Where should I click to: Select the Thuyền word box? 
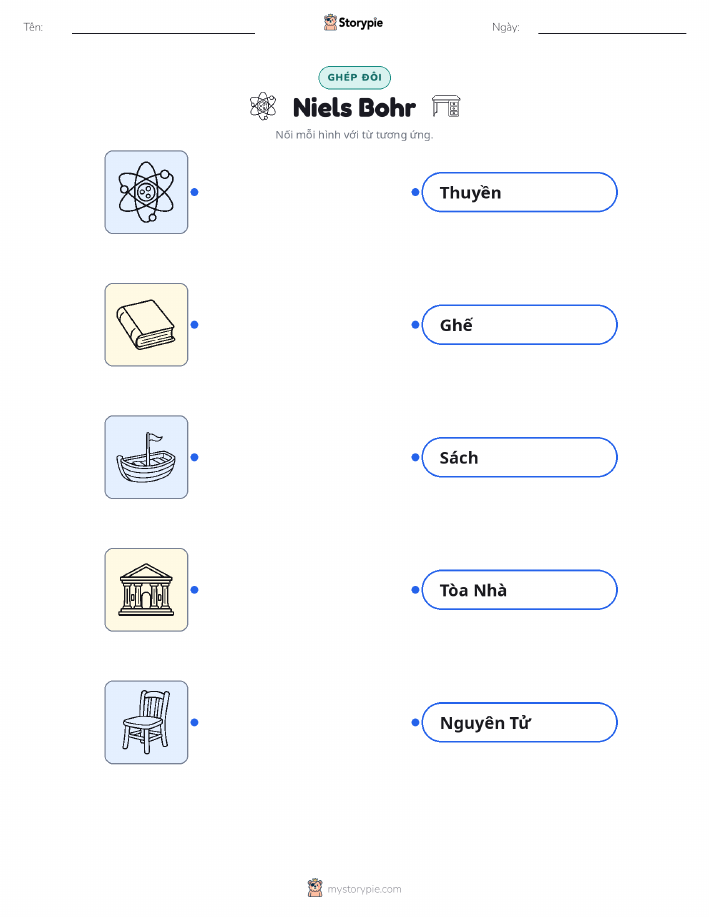pos(519,192)
